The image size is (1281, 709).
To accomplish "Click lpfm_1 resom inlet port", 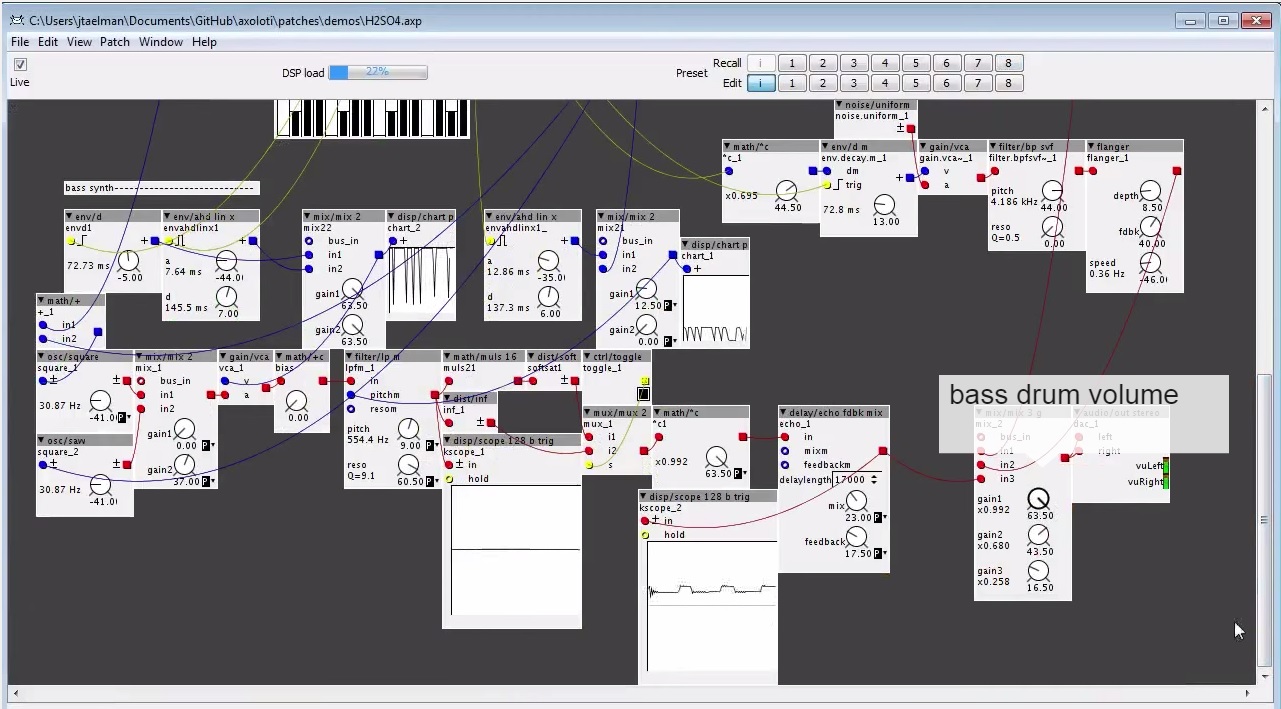I will pos(351,409).
